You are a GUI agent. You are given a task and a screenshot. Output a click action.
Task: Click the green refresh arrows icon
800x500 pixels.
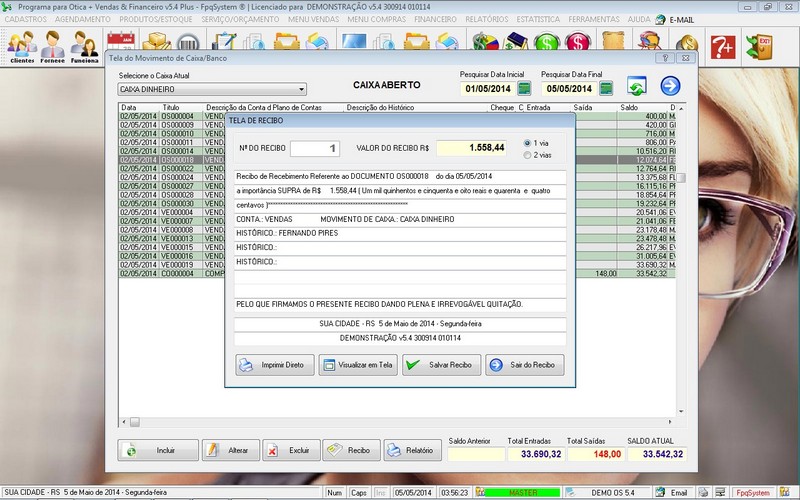(x=637, y=86)
